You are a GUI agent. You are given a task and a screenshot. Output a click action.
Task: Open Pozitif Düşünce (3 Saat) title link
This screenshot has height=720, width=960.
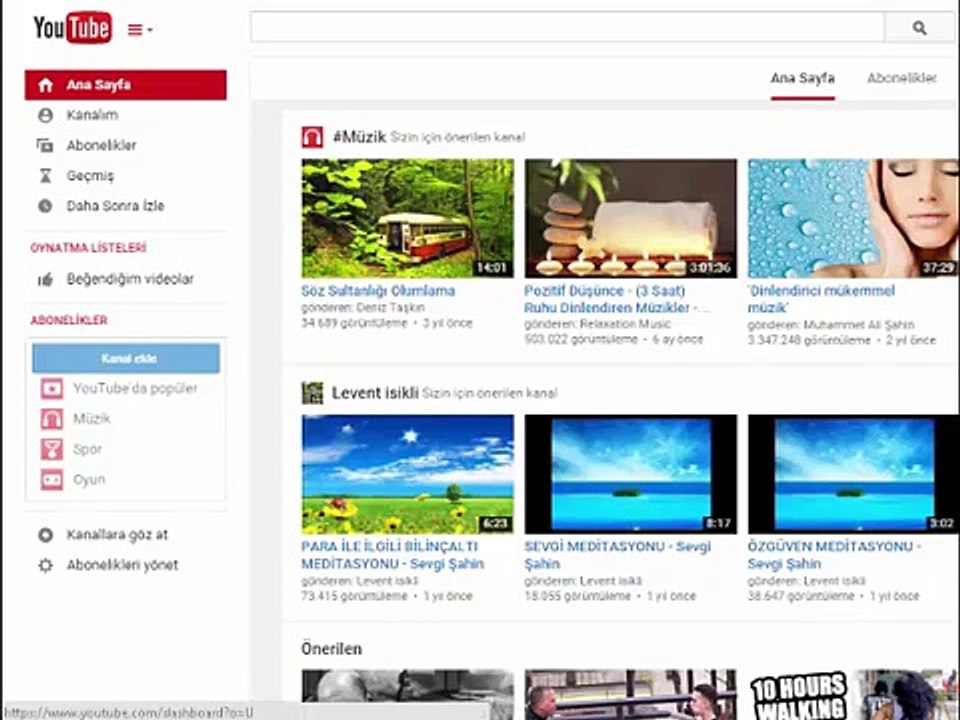[617, 299]
